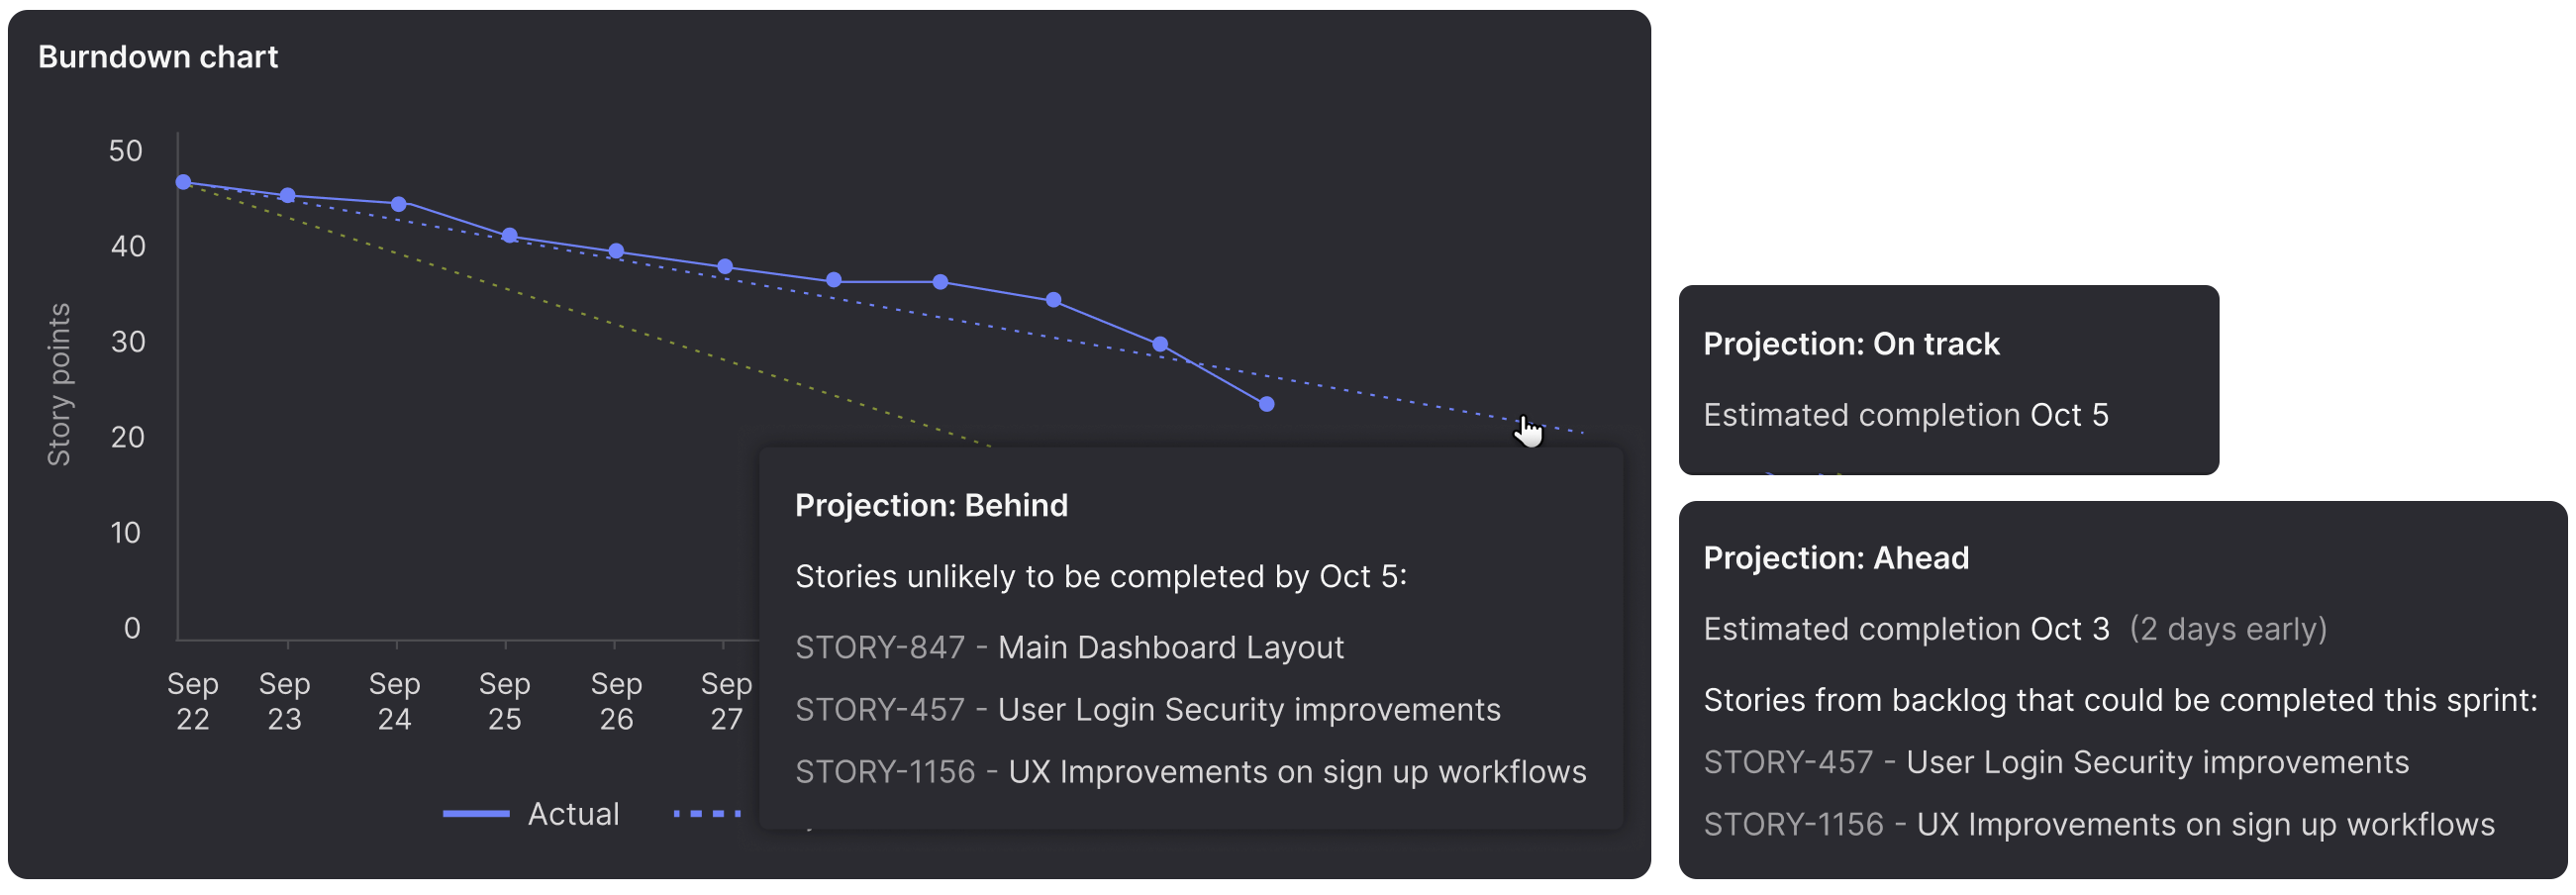Viewport: 2576px width, 895px height.
Task: Click the Estimated completion Oct 5 text
Action: [x=1906, y=415]
